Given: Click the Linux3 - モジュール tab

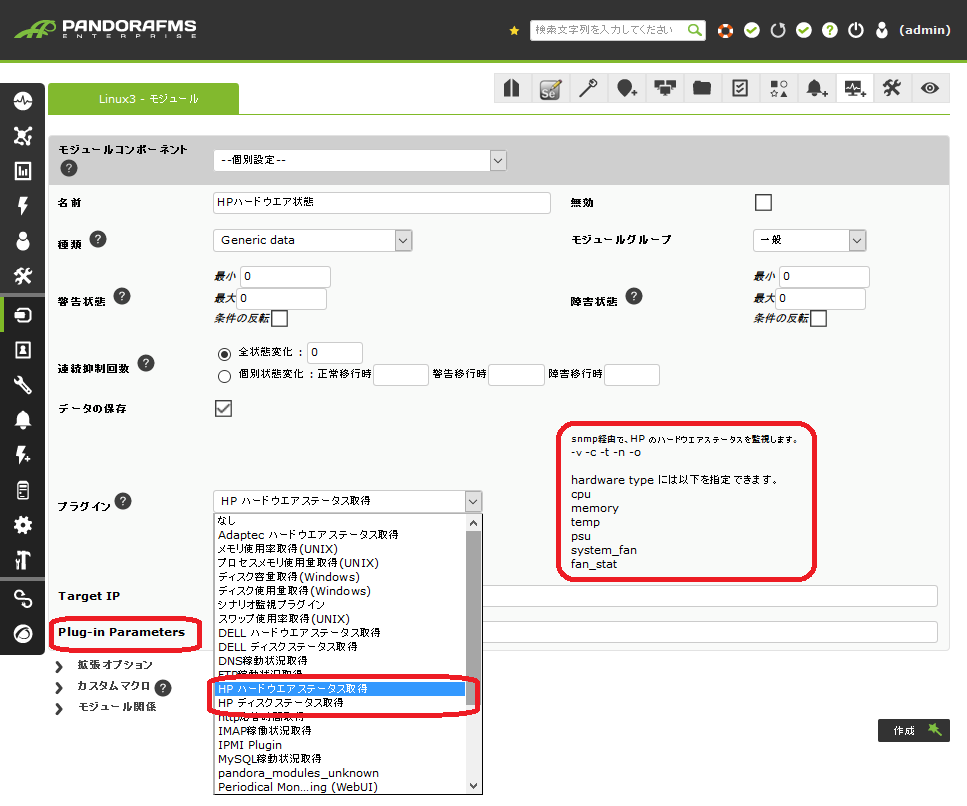Looking at the screenshot, I should click(144, 99).
